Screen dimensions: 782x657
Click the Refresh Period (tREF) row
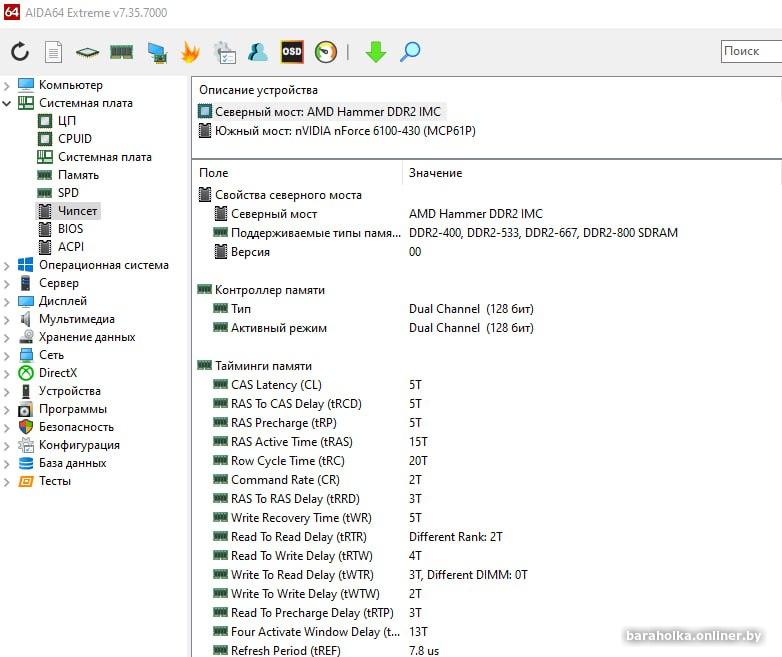click(286, 651)
